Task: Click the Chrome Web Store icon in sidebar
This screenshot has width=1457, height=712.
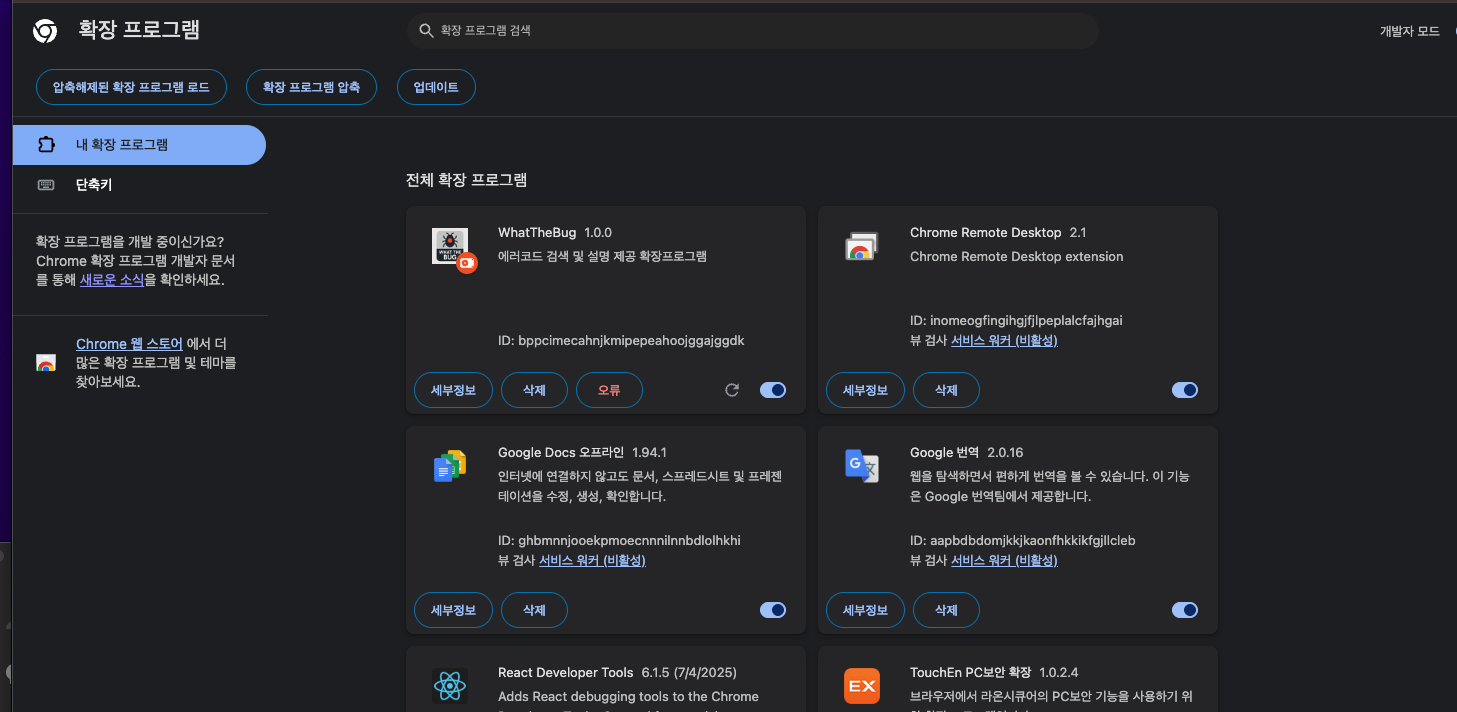Action: (x=45, y=363)
